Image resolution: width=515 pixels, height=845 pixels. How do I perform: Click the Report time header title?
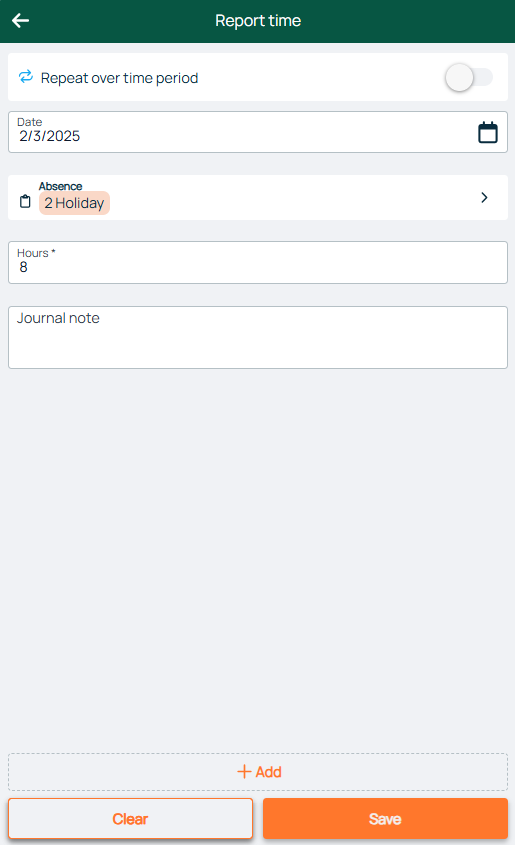click(258, 20)
